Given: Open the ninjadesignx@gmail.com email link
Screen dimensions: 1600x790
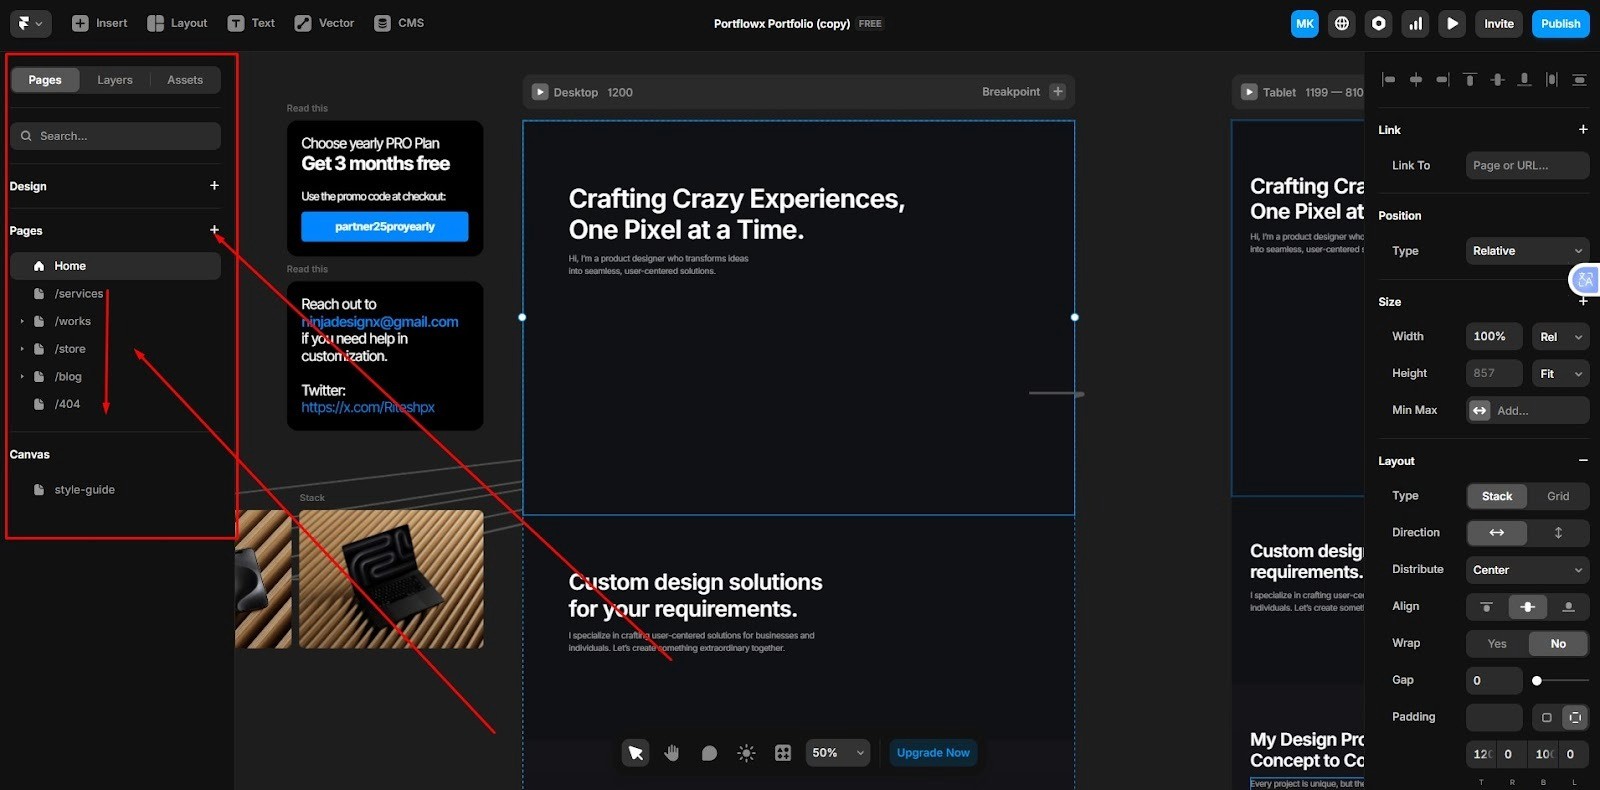Looking at the screenshot, I should (380, 322).
